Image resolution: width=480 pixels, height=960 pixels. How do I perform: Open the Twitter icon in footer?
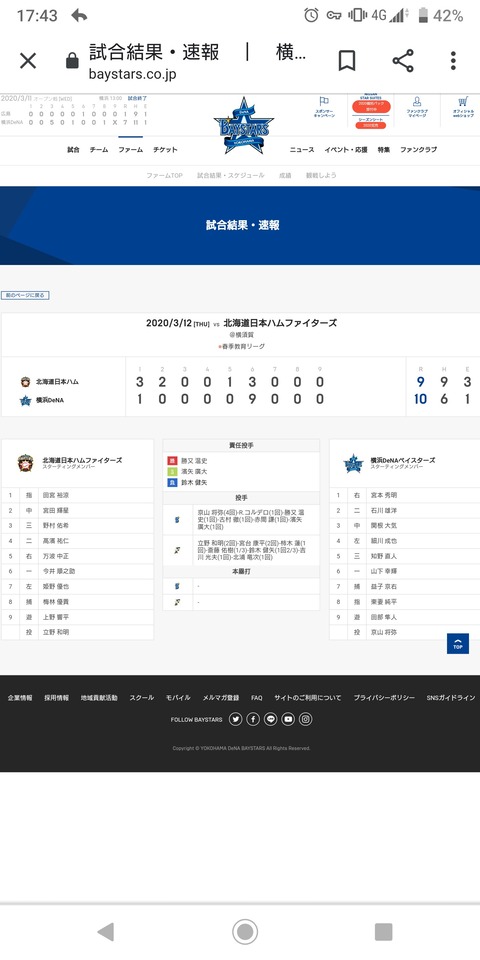tap(235, 719)
